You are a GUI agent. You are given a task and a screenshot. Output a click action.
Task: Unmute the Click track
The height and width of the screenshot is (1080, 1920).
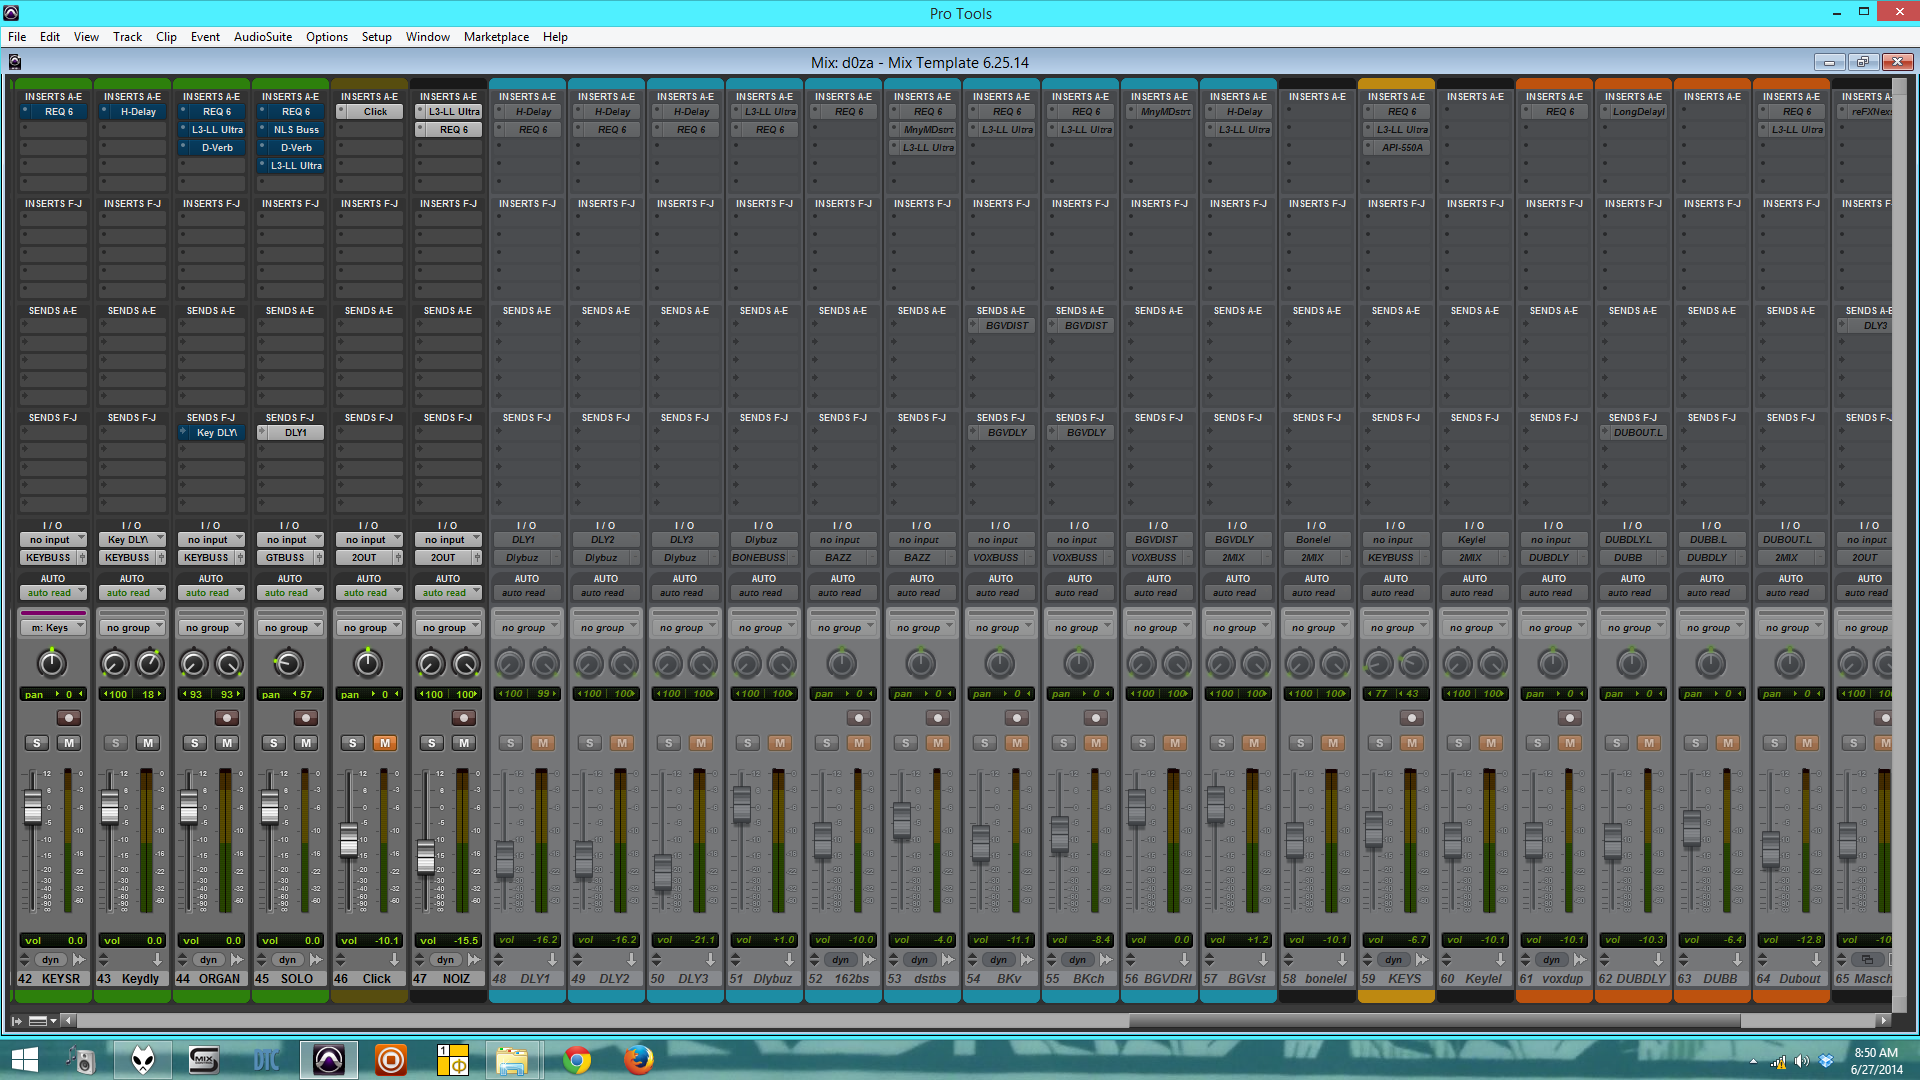(x=385, y=743)
